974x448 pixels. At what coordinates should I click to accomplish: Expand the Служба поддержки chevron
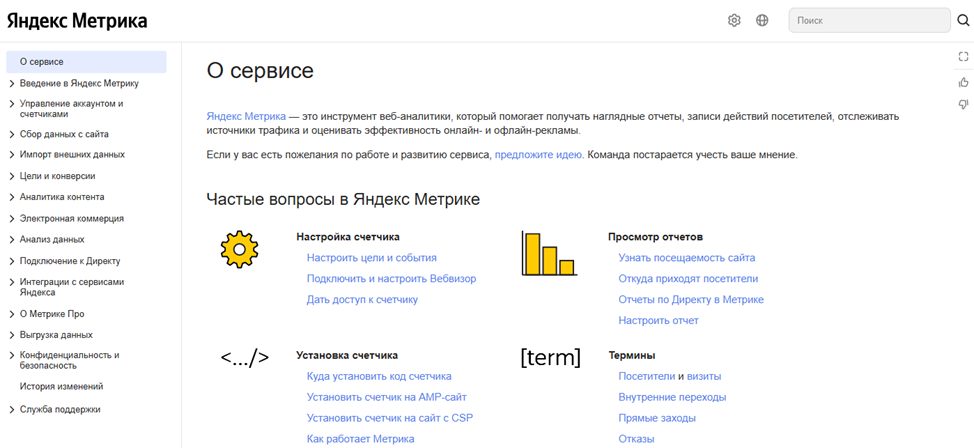(12, 409)
